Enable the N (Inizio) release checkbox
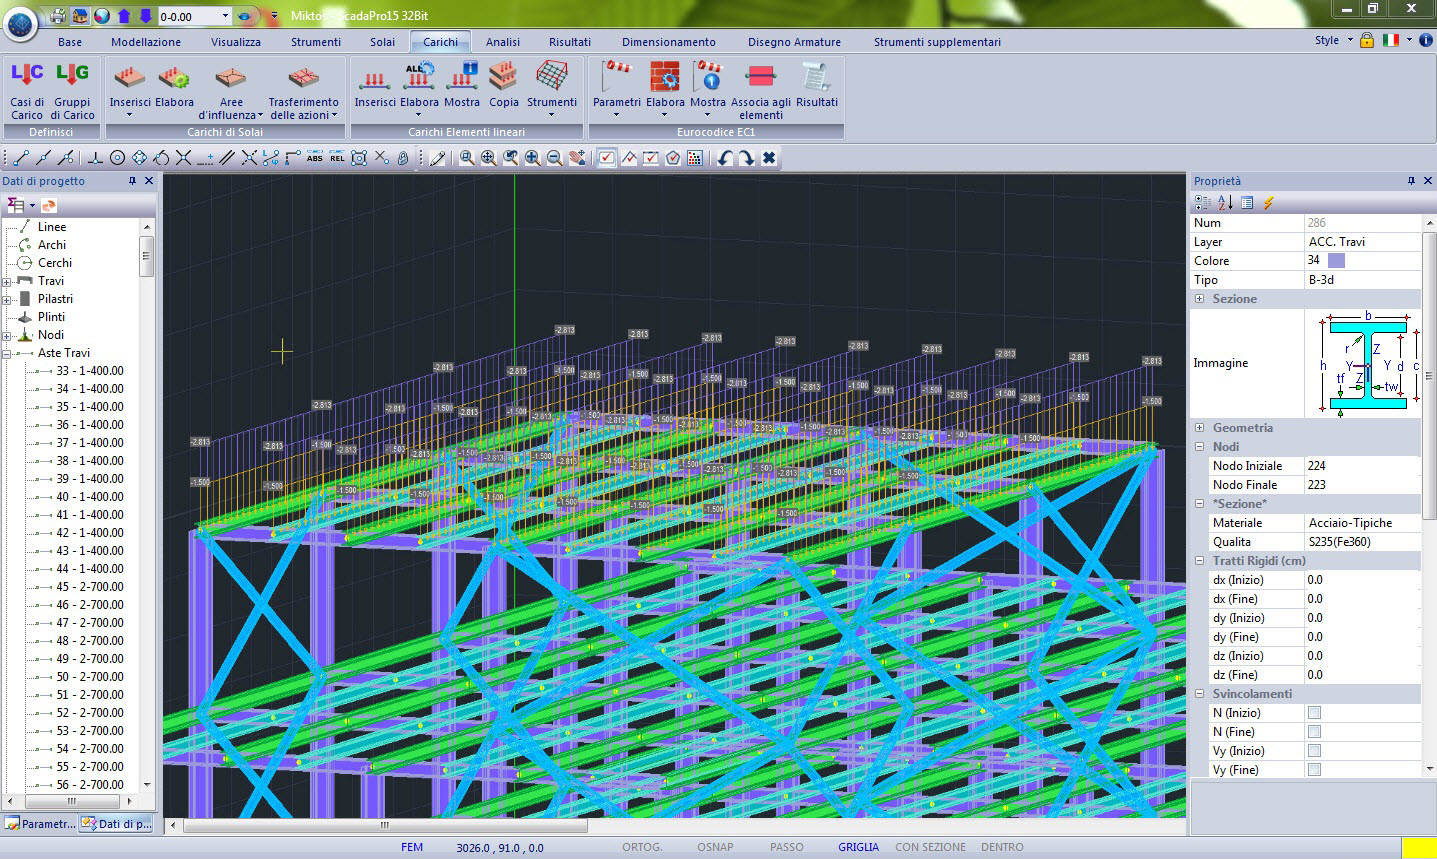The width and height of the screenshot is (1437, 859). click(1314, 713)
